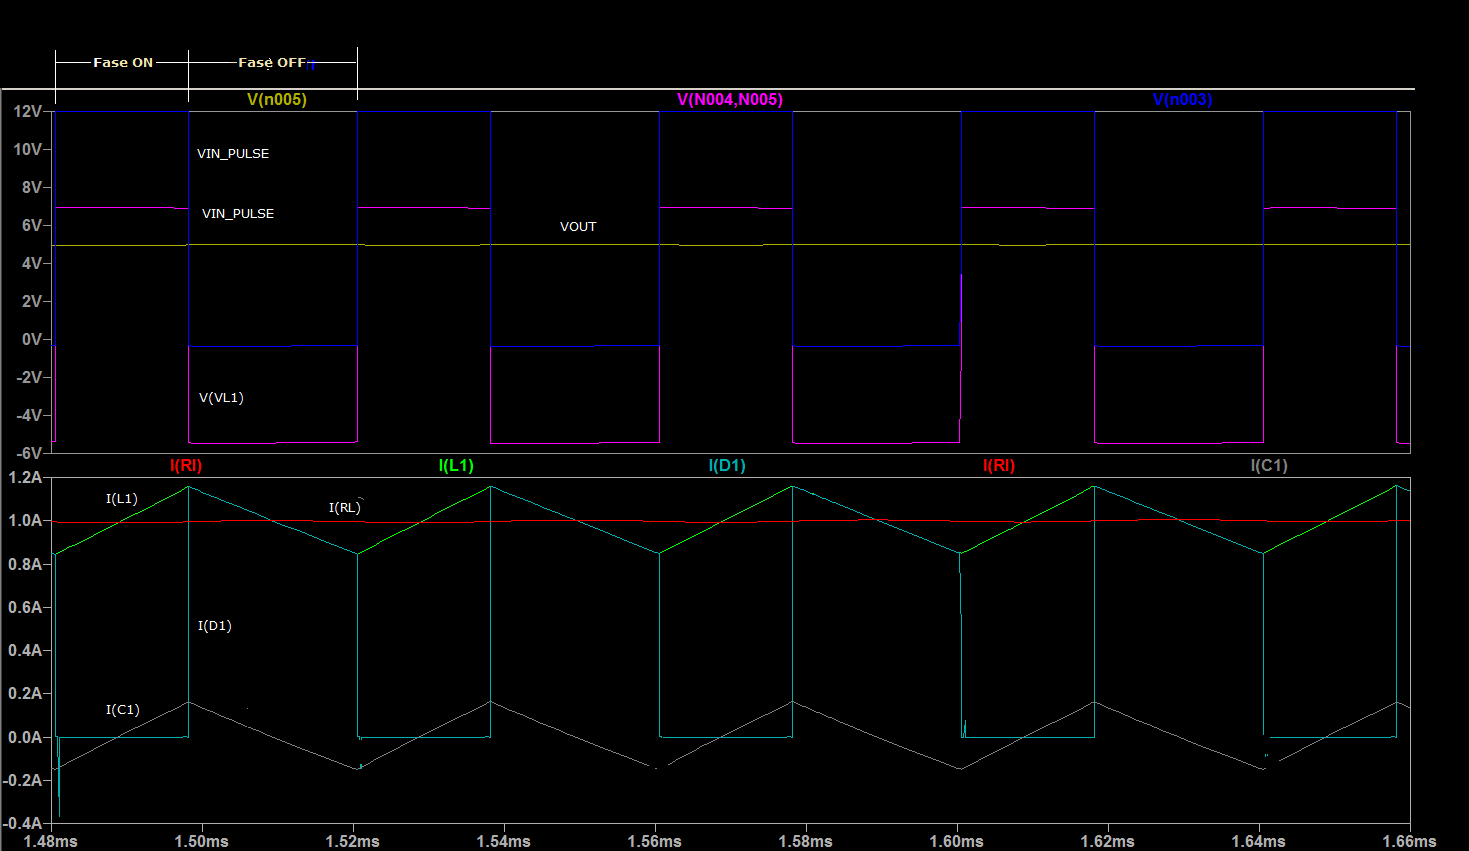Image resolution: width=1469 pixels, height=851 pixels.
Task: Click the VOUT annotation label
Action: click(x=578, y=226)
